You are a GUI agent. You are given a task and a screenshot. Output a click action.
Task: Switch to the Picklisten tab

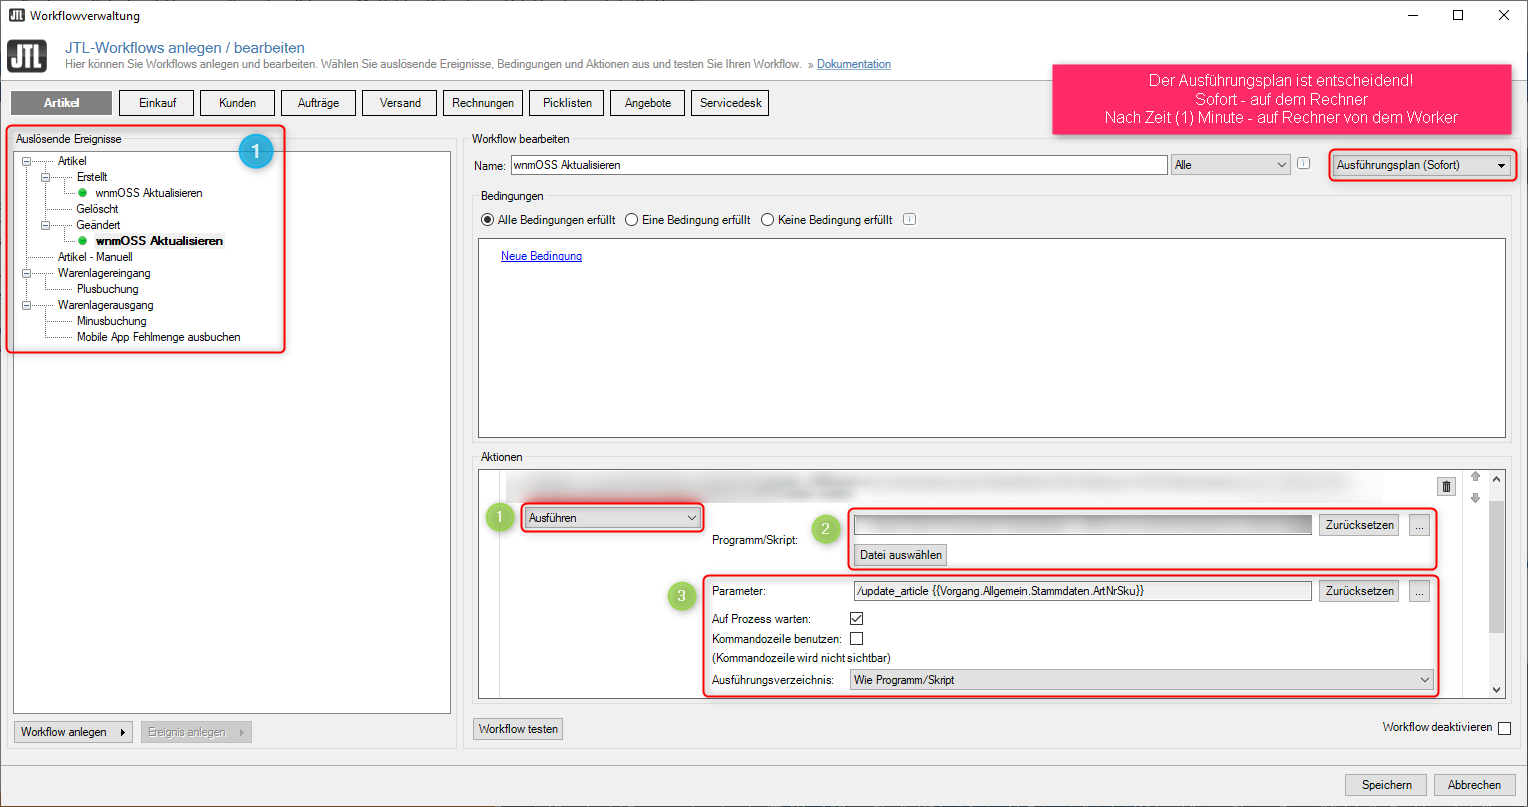[x=567, y=103]
